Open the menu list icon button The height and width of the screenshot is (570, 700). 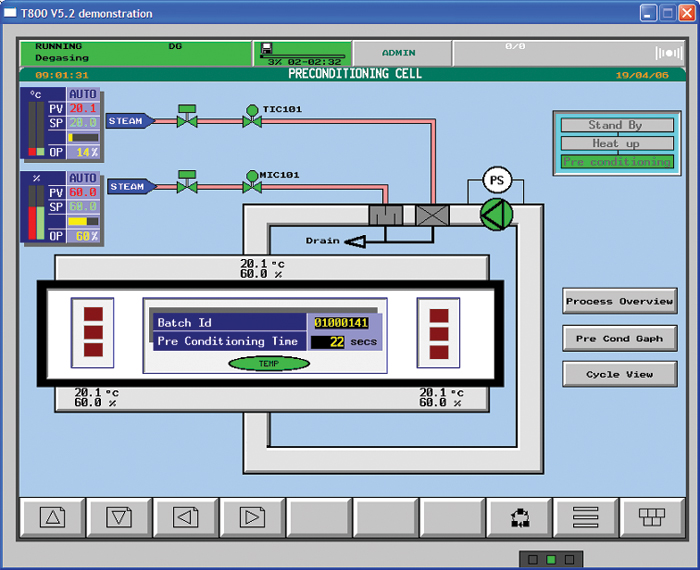586,517
